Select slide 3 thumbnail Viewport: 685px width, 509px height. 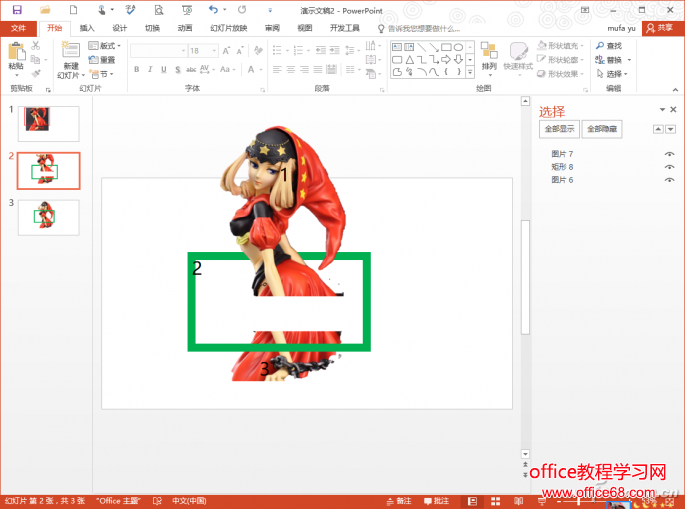(48, 218)
